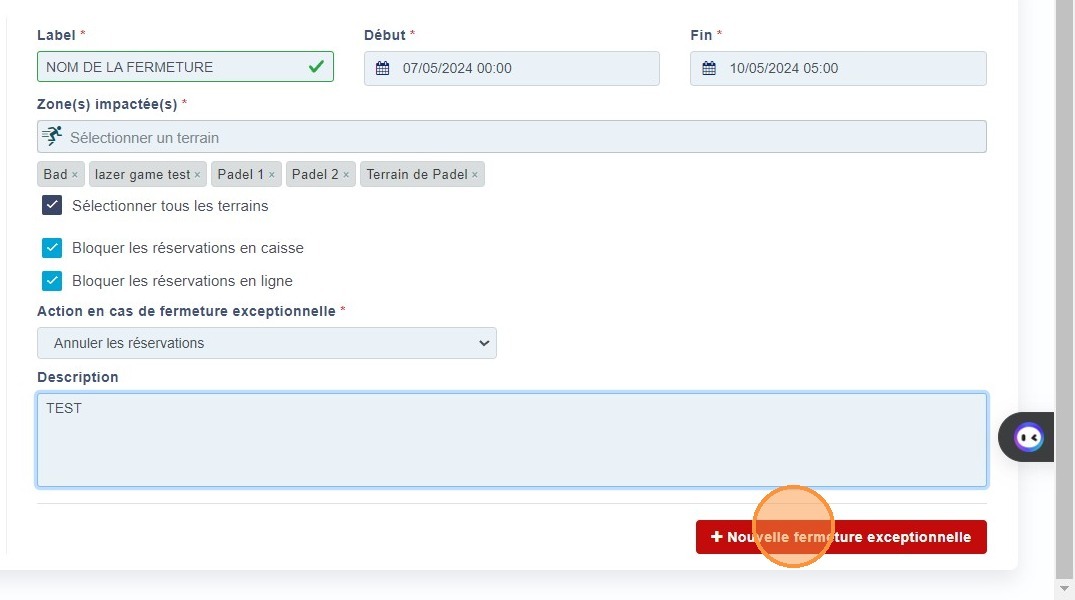Click the running person terrain icon

[52, 137]
